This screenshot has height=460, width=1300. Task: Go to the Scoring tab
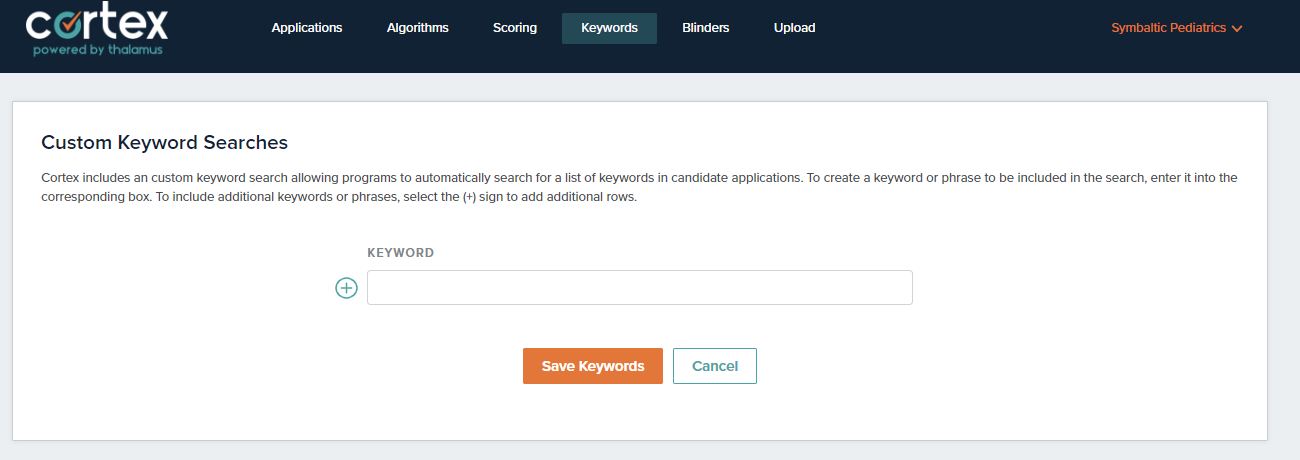(x=515, y=28)
